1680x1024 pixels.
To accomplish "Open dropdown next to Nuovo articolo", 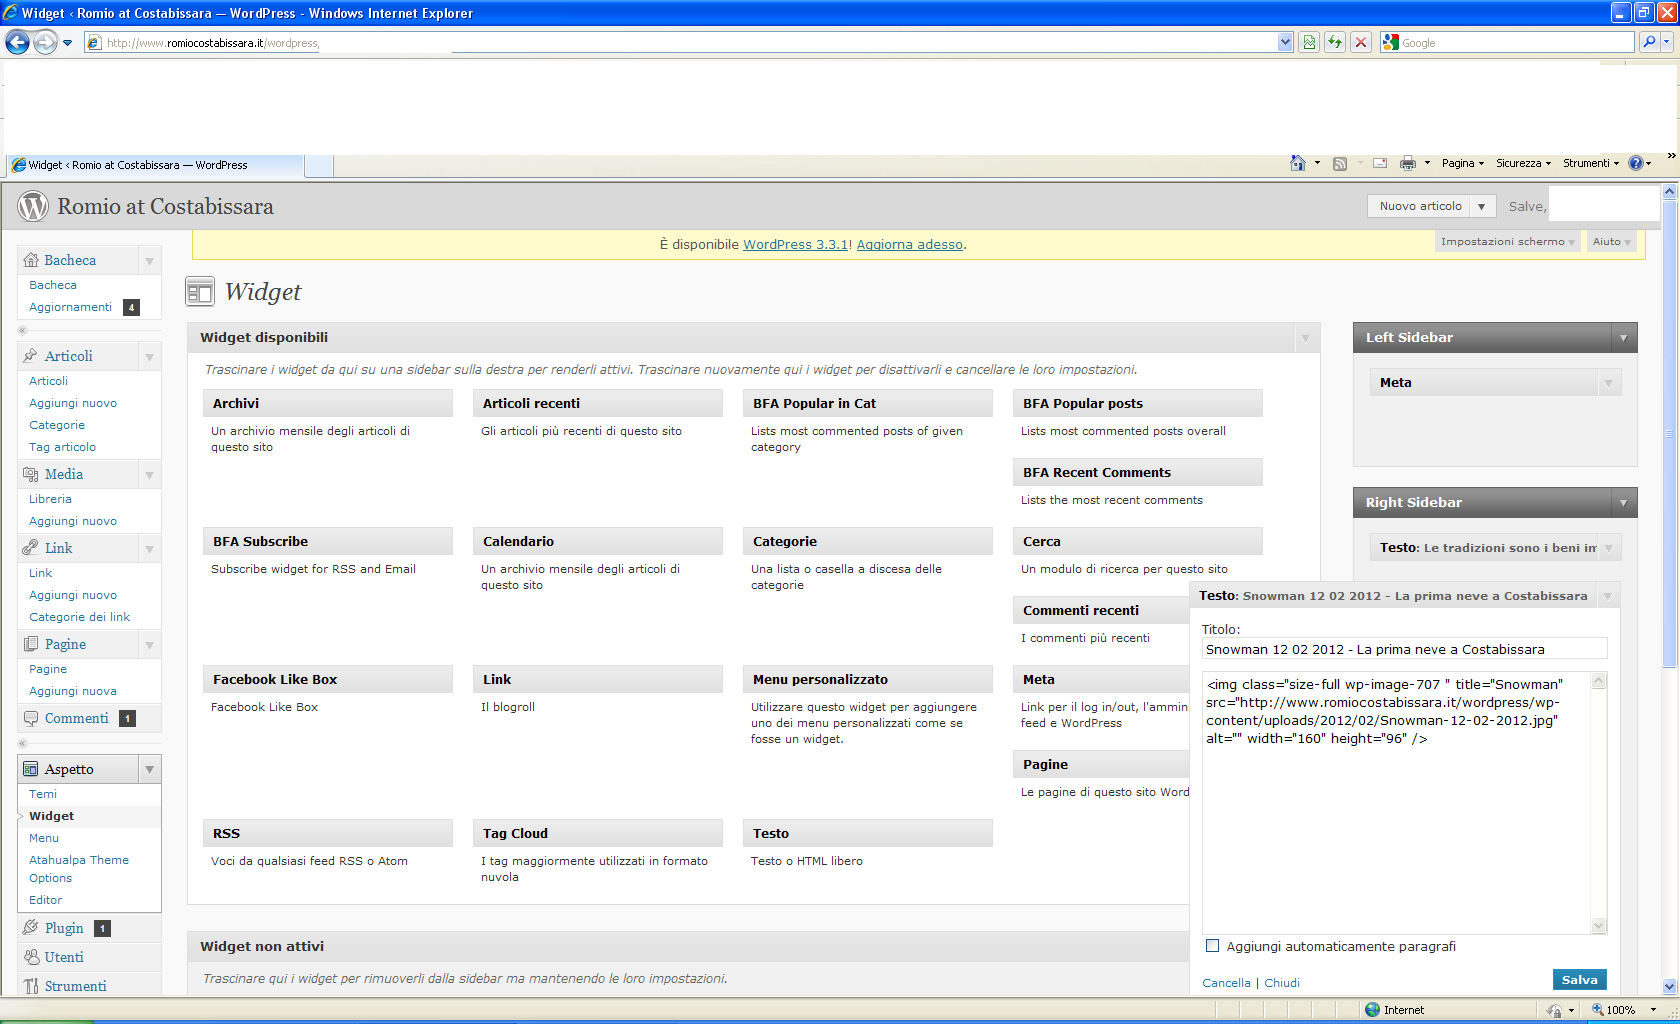I will coord(1481,206).
